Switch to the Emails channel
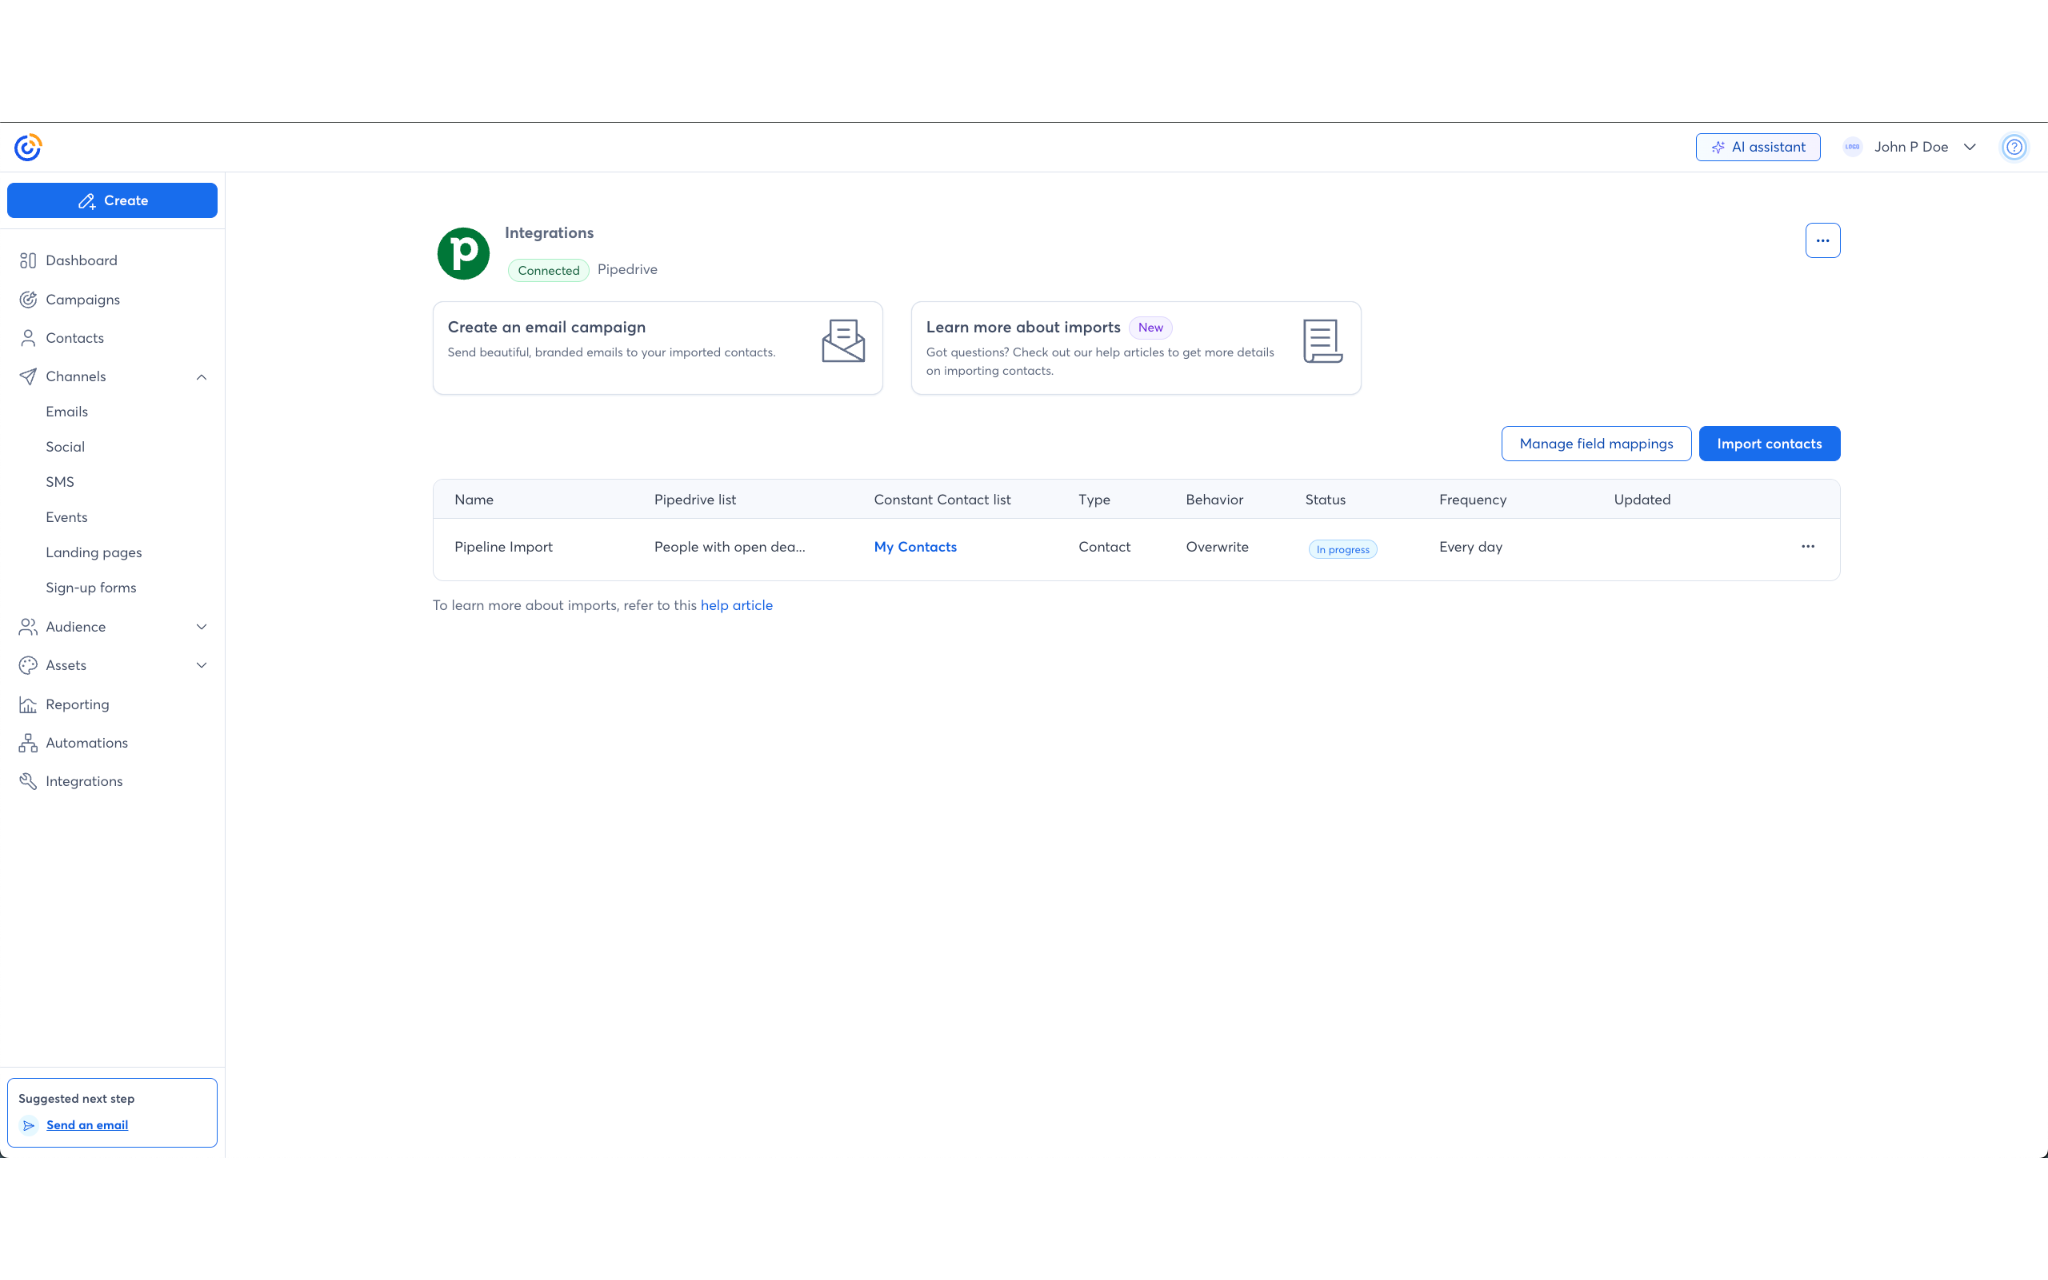 (66, 411)
